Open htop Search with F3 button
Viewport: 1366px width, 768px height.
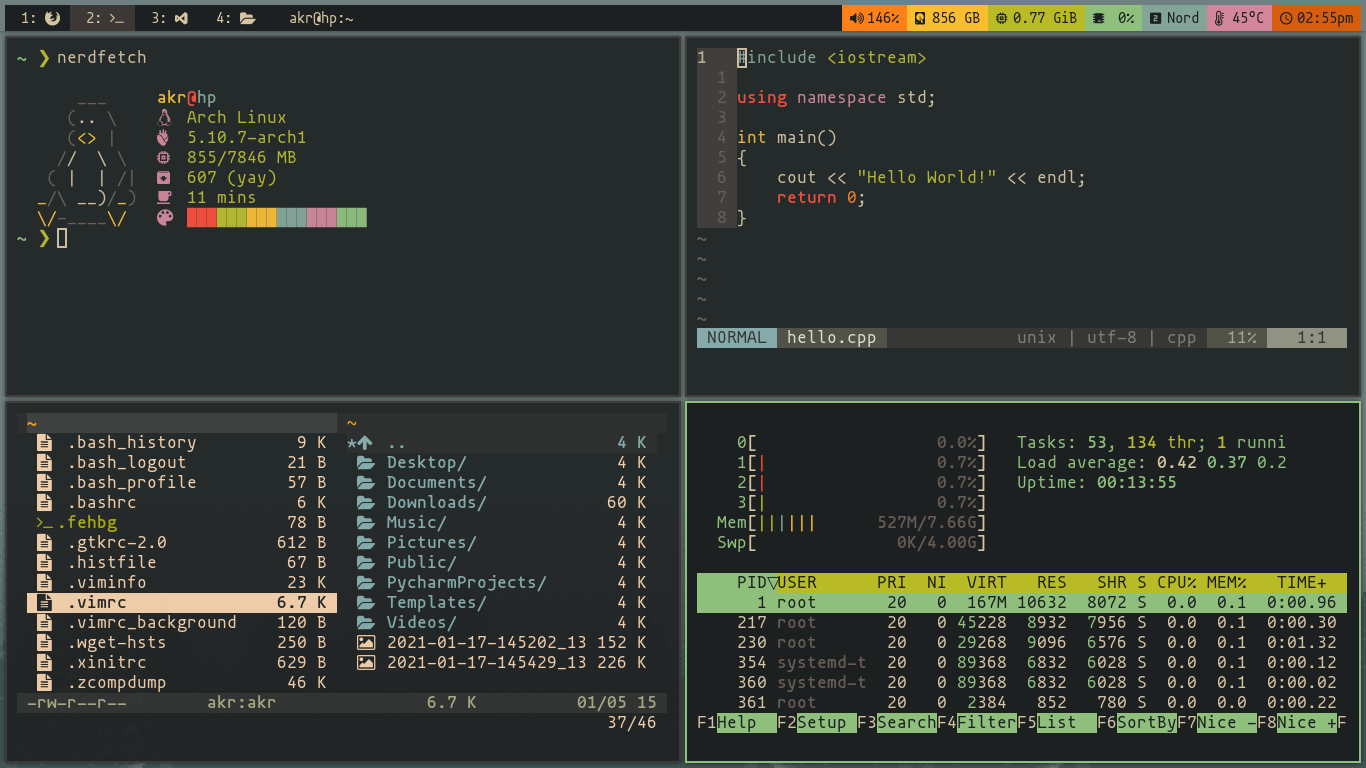coord(896,722)
